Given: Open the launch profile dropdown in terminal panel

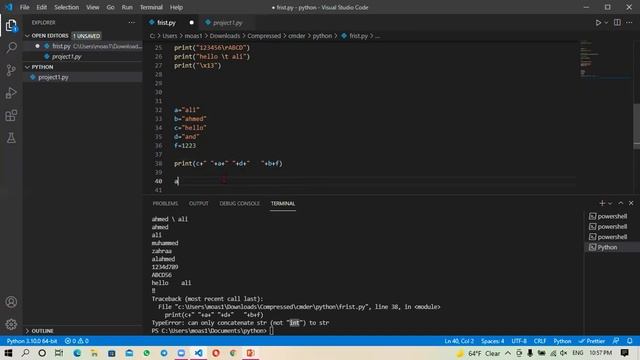Looking at the screenshot, I should point(610,203).
